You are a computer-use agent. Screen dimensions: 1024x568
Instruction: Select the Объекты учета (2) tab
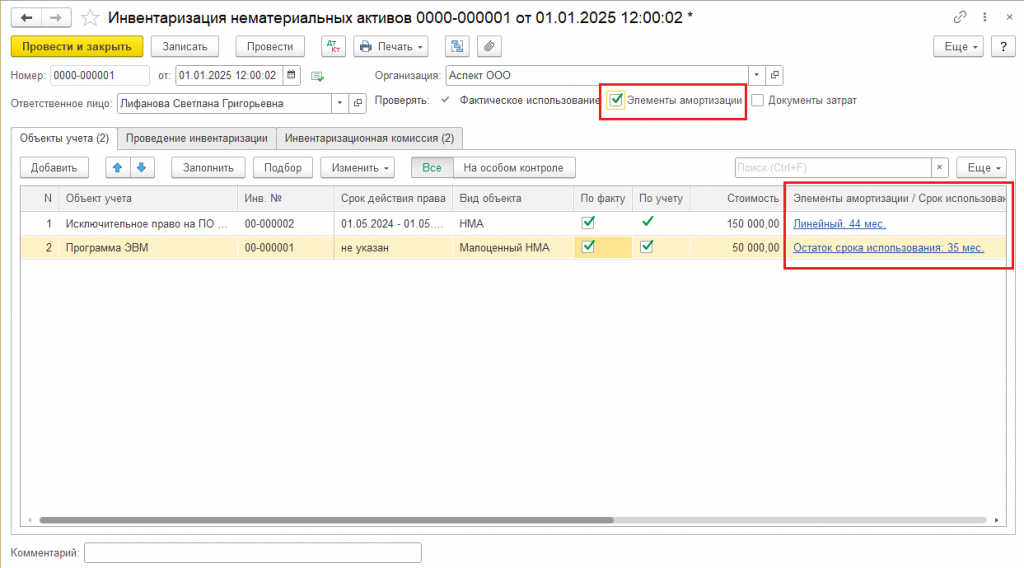pyautogui.click(x=64, y=138)
